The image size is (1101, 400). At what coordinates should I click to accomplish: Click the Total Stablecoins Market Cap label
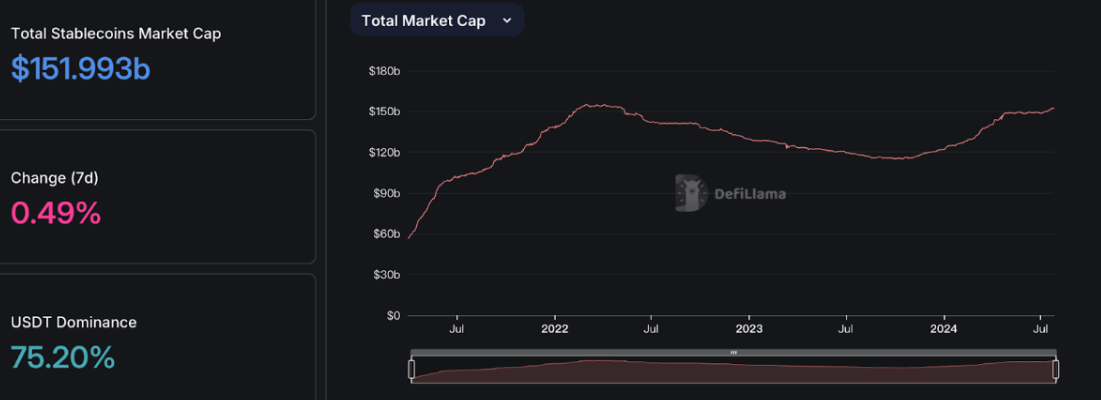(116, 33)
